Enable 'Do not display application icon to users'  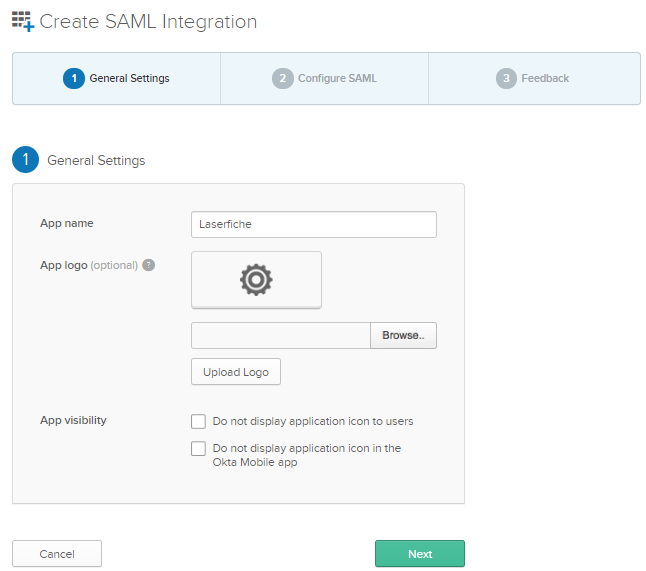pyautogui.click(x=198, y=421)
